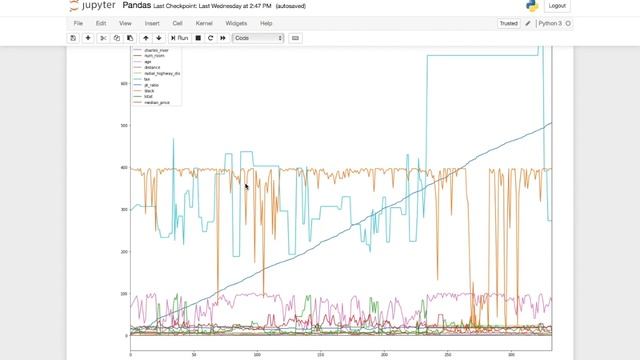This screenshot has height=360, width=640.
Task: Click the age legend entry
Action: [x=148, y=62]
